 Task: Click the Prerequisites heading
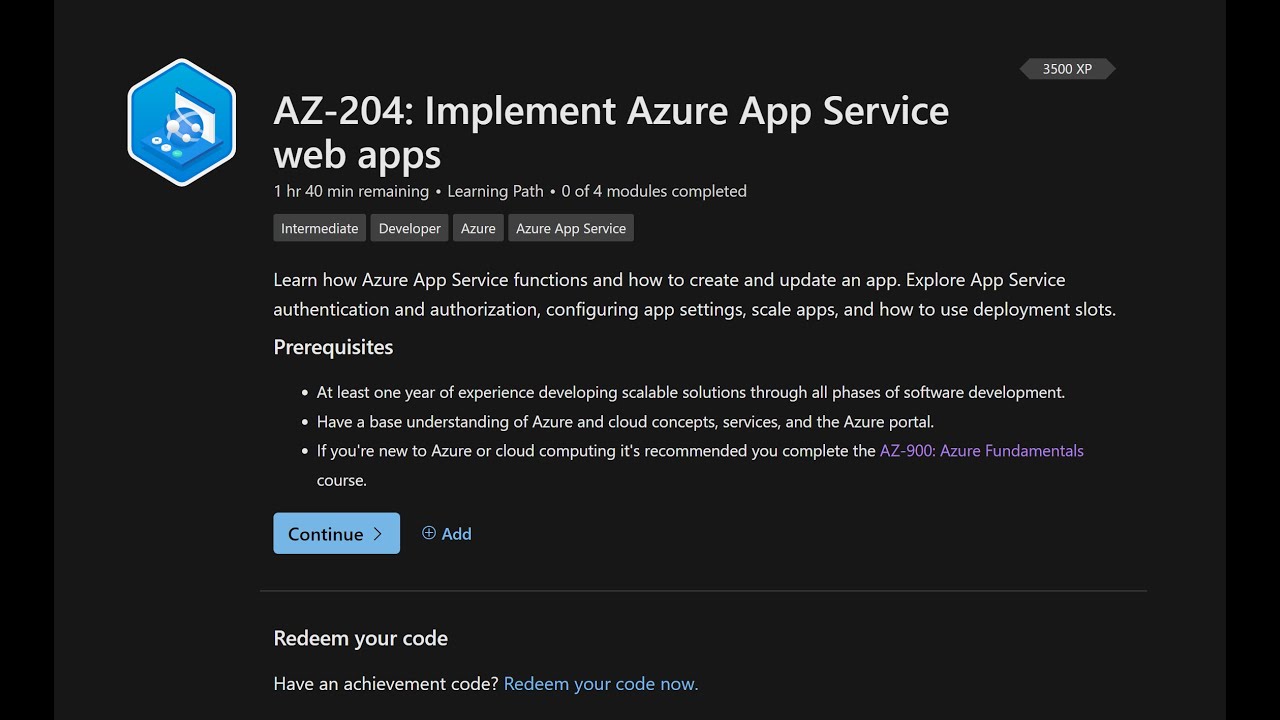(333, 347)
